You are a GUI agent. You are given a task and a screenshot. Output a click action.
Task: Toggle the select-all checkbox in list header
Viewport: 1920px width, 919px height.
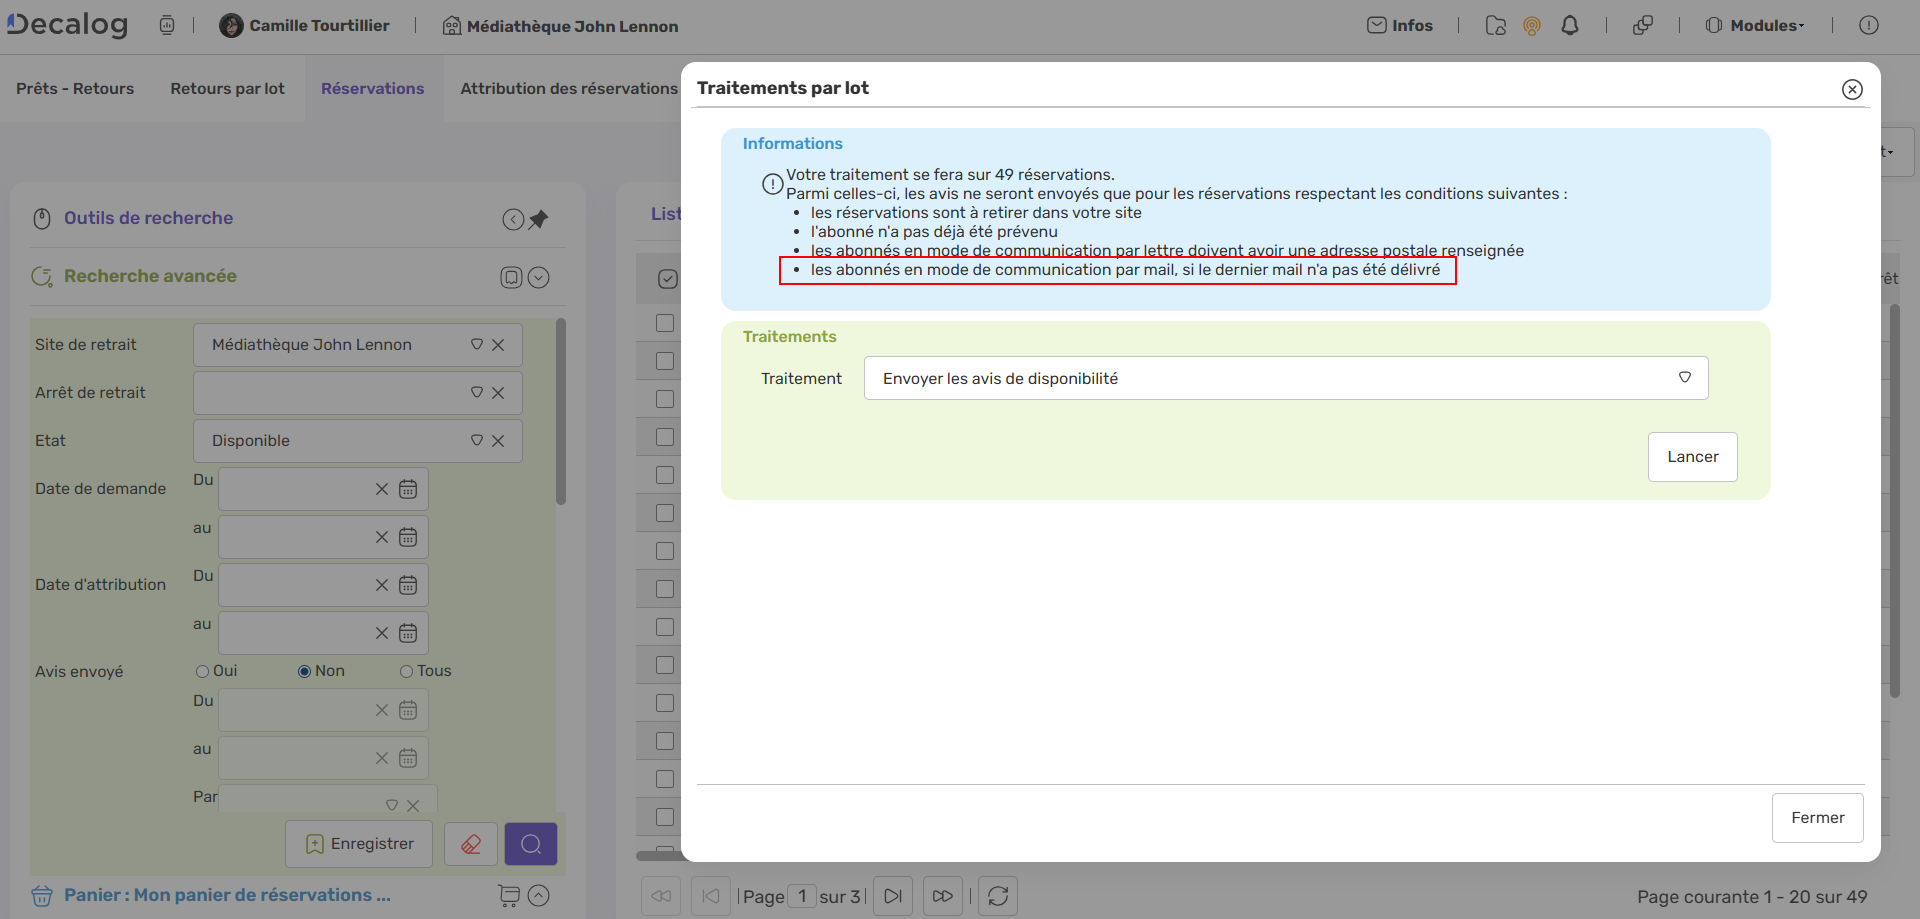[668, 279]
